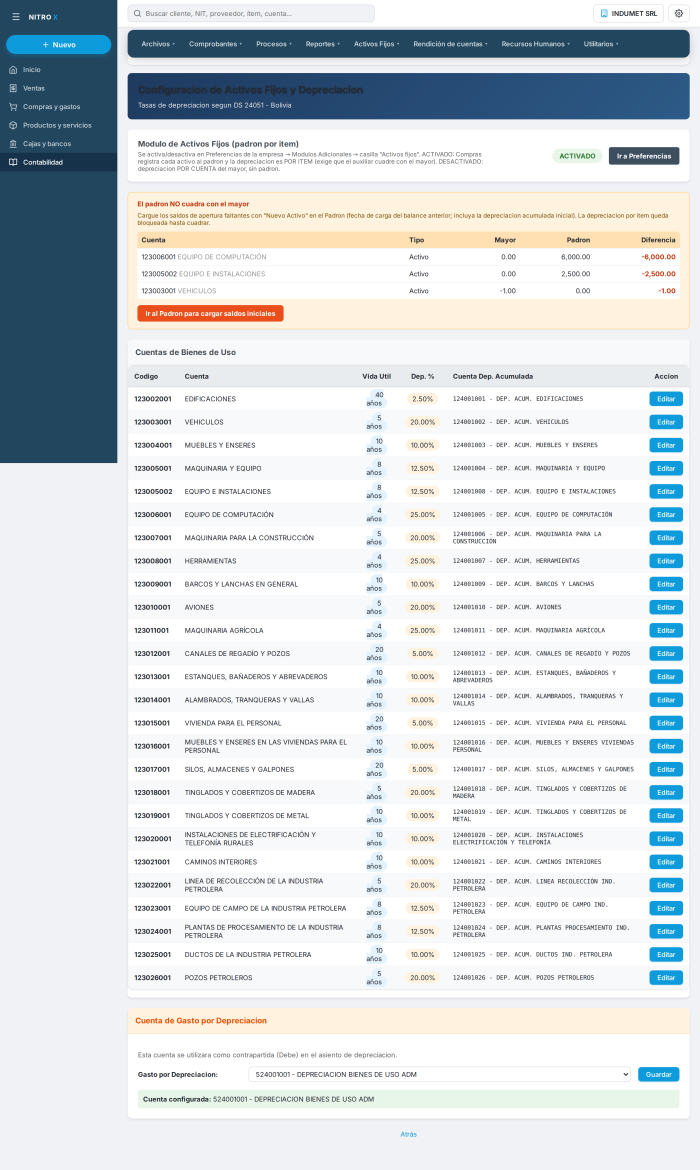Open Compras y gastos section

[x=58, y=107]
